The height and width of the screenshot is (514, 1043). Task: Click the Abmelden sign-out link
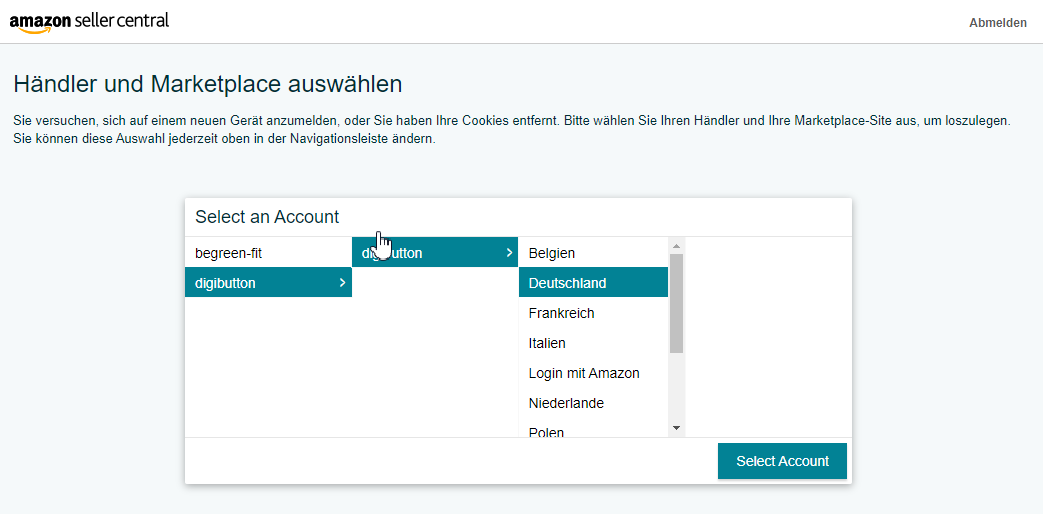pos(998,23)
